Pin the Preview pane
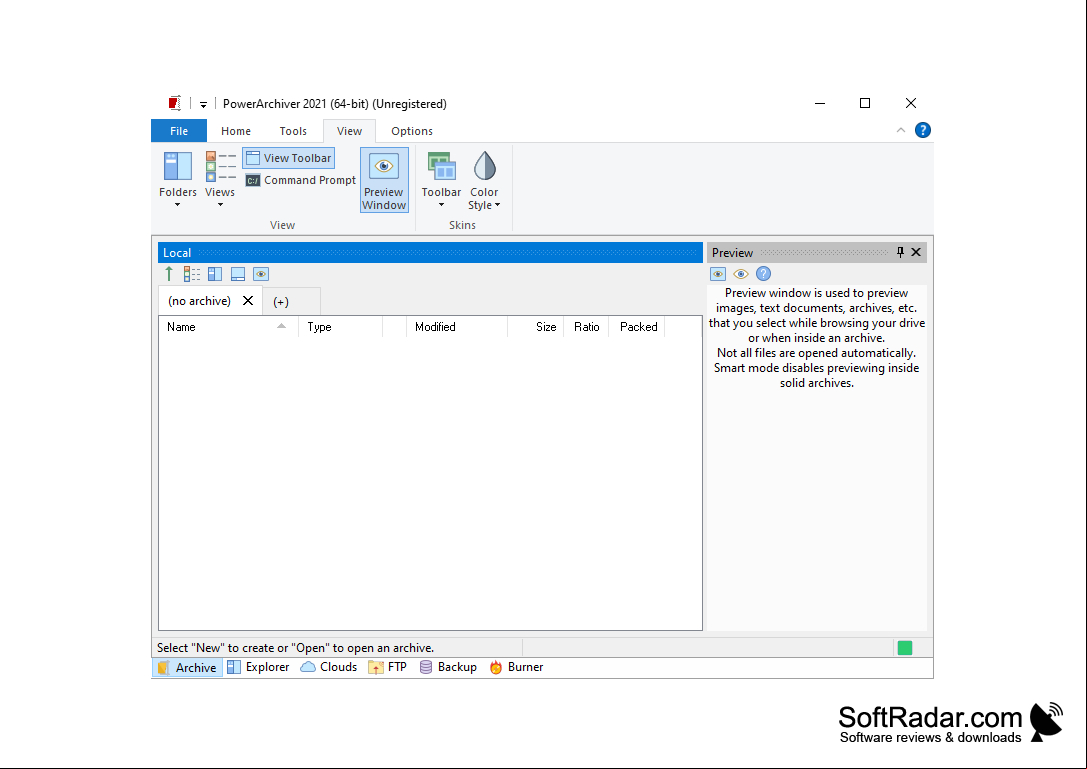The image size is (1087, 769). click(900, 252)
